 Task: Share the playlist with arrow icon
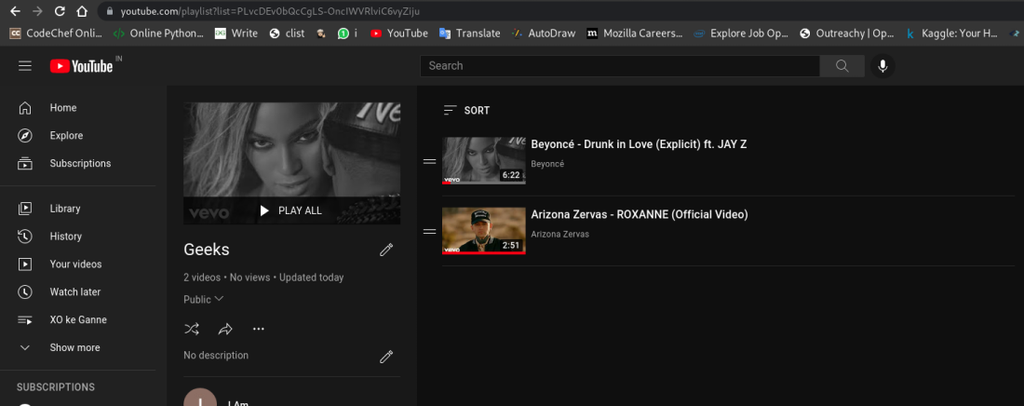[225, 328]
